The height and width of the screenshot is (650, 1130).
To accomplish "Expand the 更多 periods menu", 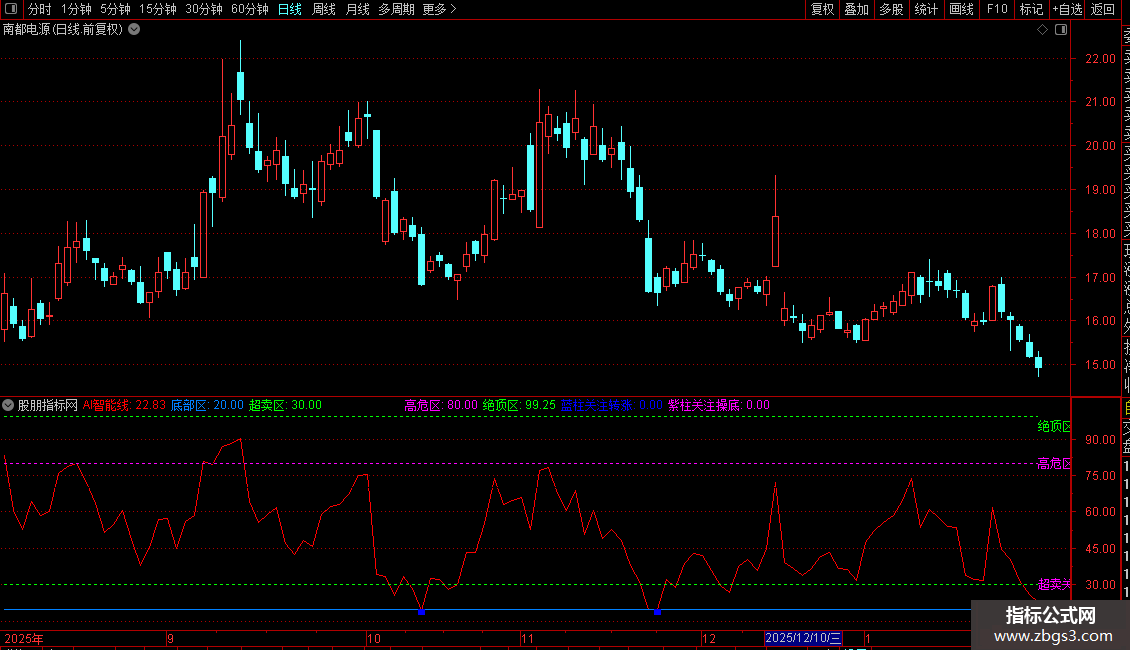I will click(440, 9).
